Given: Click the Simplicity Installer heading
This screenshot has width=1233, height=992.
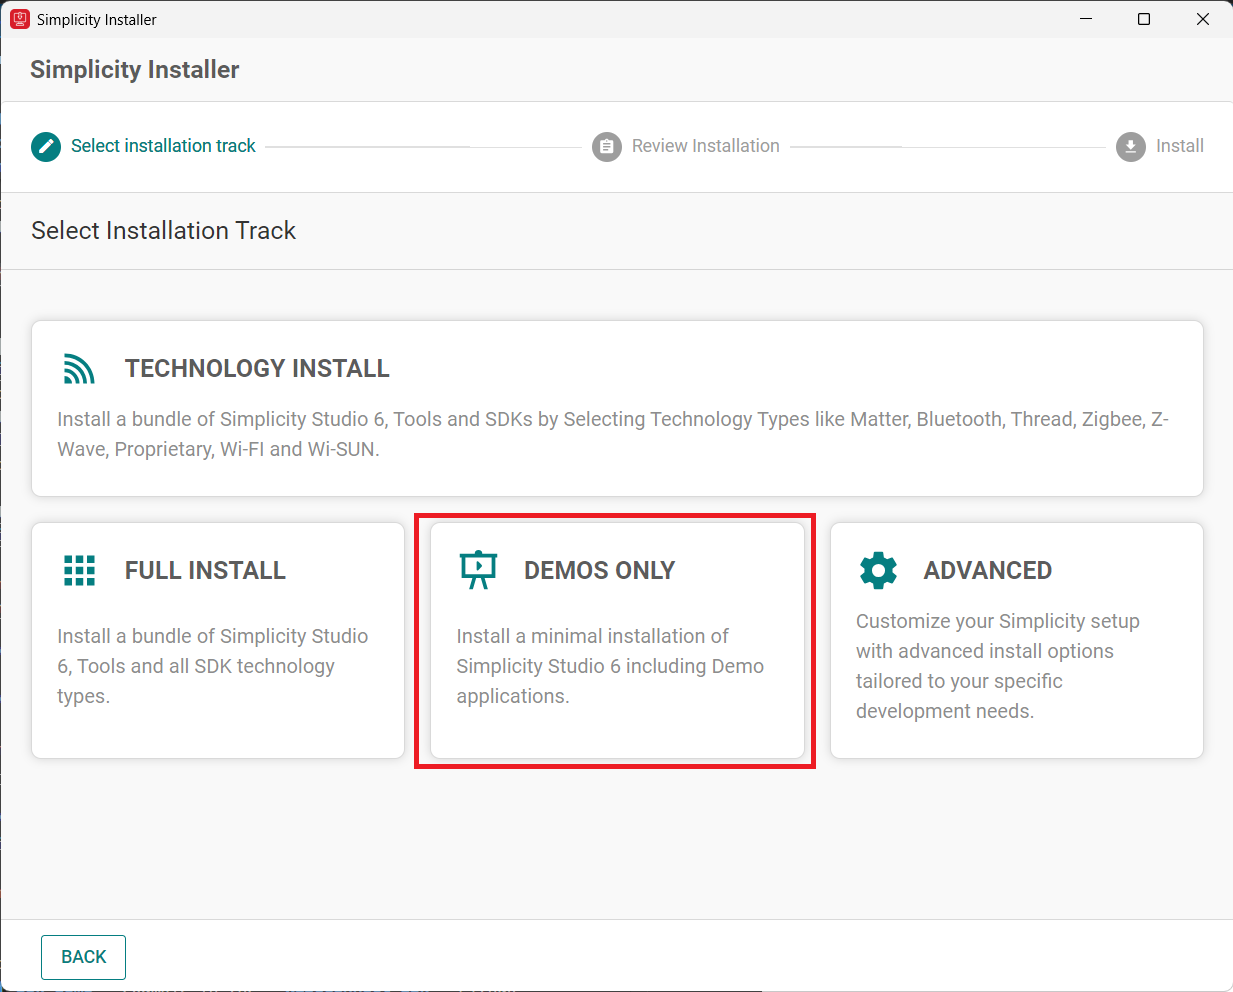Looking at the screenshot, I should coord(134,69).
